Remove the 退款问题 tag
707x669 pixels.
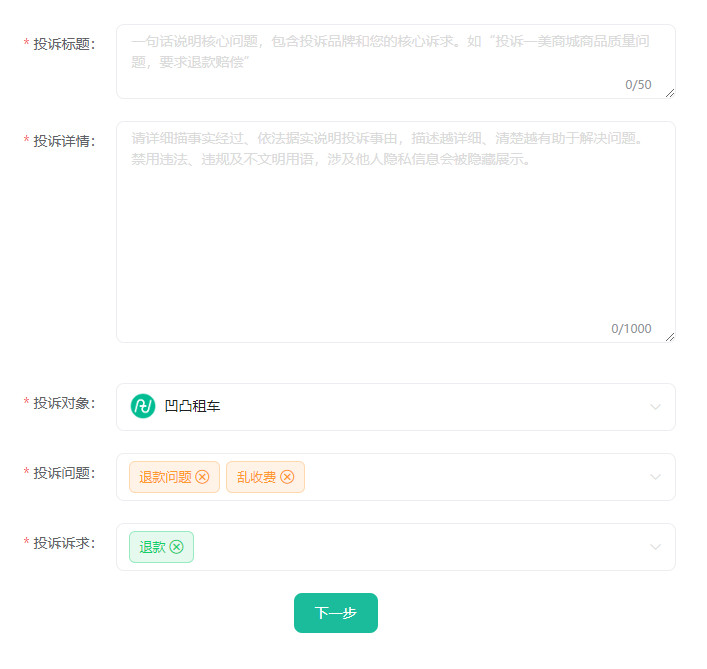click(202, 477)
